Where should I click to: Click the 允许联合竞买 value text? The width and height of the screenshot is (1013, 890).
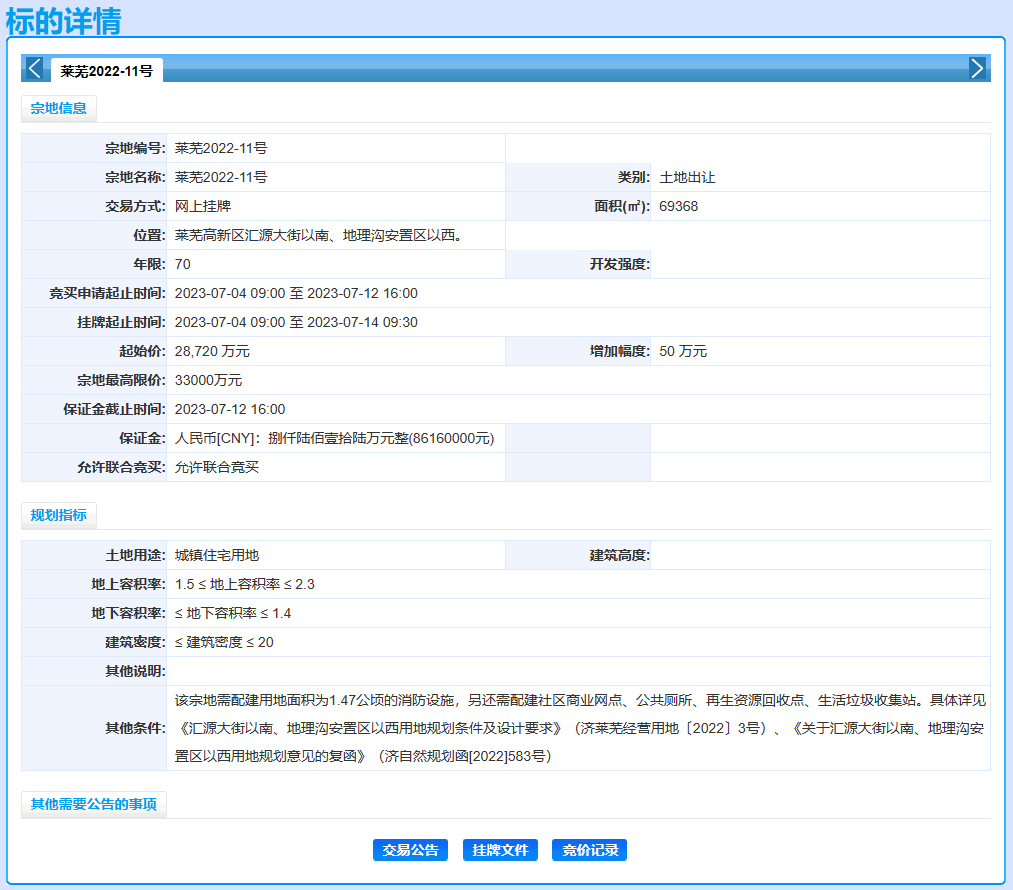pos(216,468)
